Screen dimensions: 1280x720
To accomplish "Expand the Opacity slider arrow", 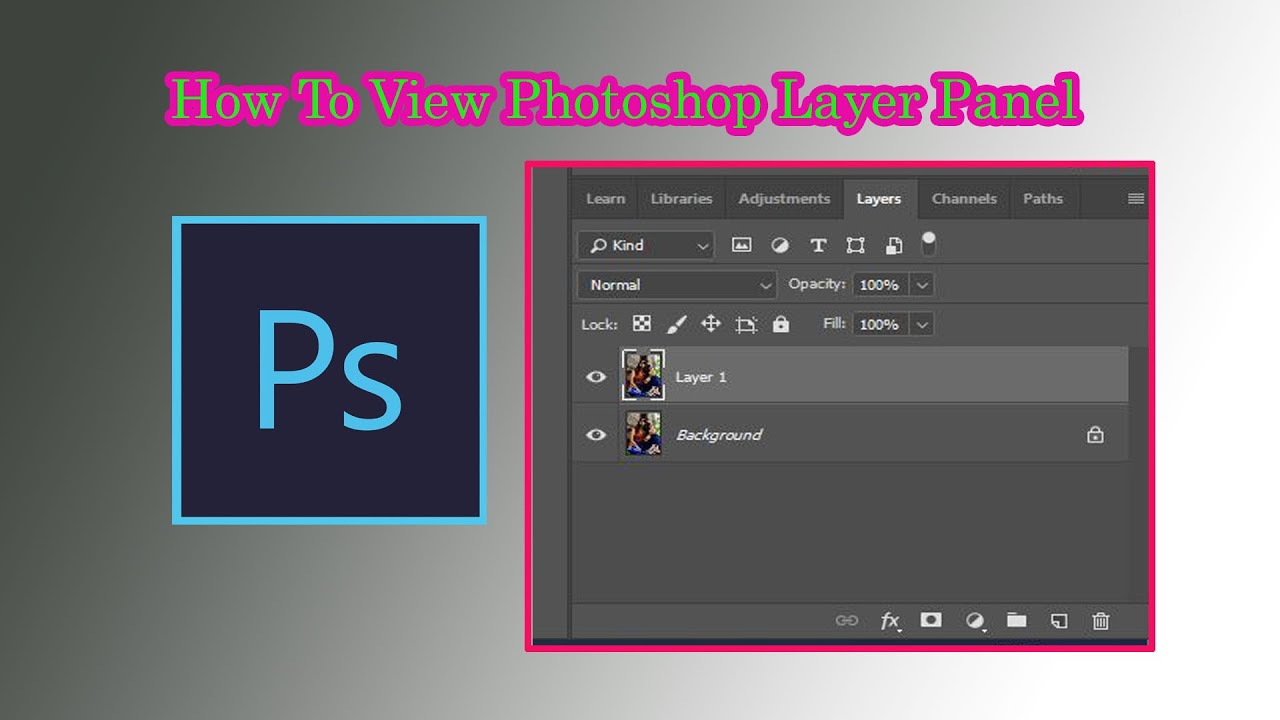I will click(923, 285).
